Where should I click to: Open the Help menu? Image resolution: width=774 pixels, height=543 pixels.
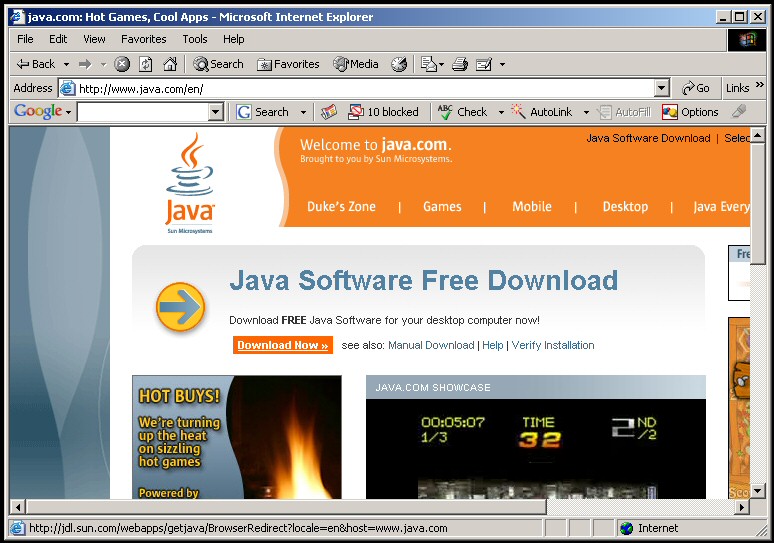tap(233, 39)
